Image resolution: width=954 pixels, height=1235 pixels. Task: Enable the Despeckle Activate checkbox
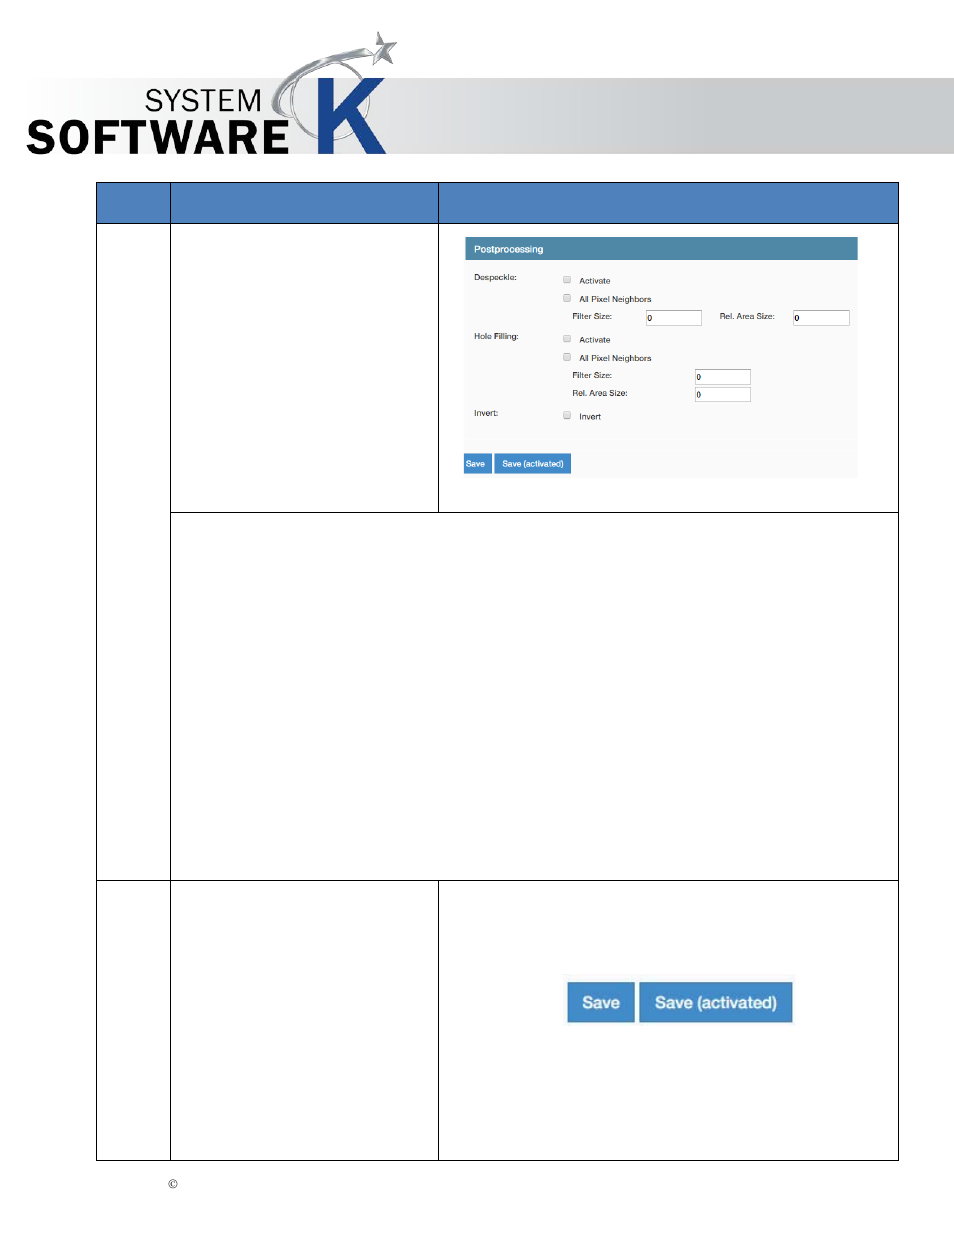point(567,280)
